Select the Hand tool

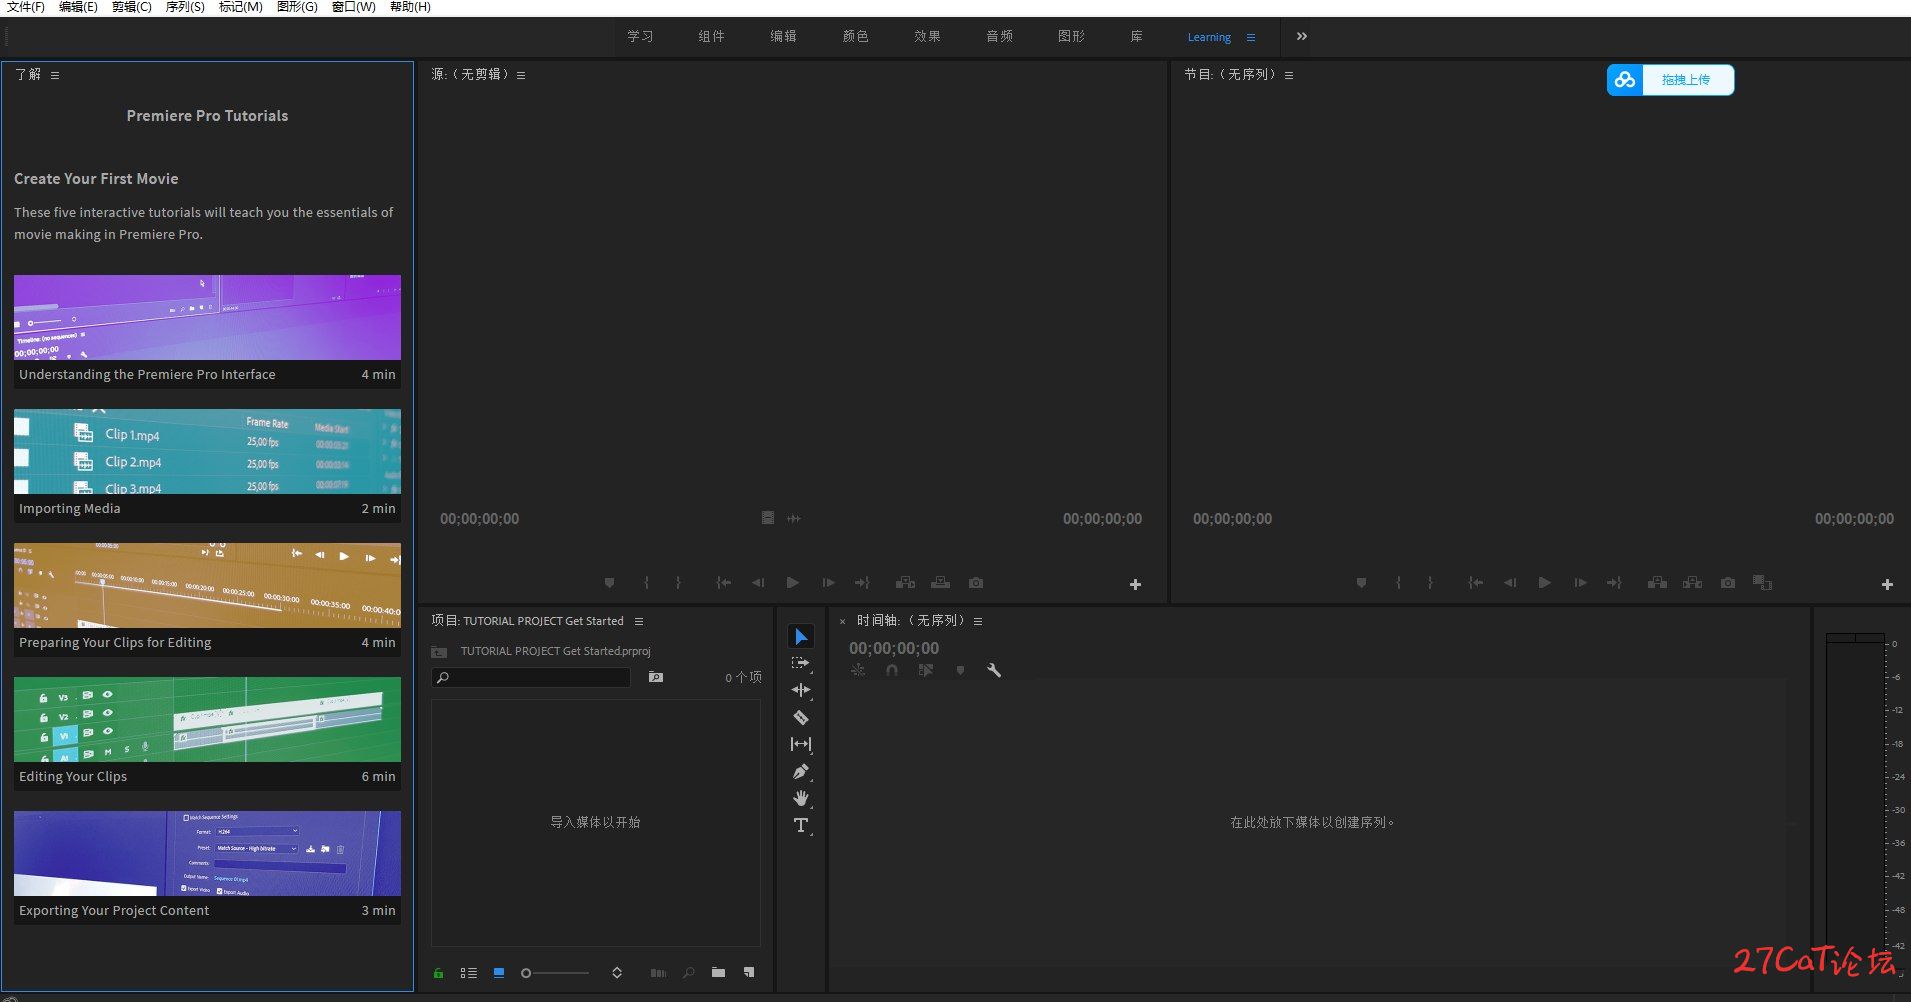[x=801, y=798]
